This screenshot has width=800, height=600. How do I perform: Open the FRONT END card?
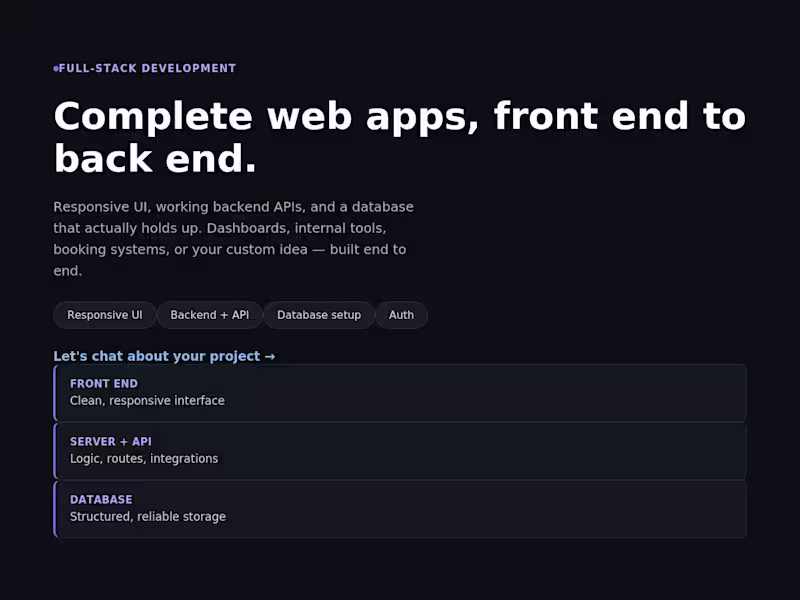coord(400,393)
